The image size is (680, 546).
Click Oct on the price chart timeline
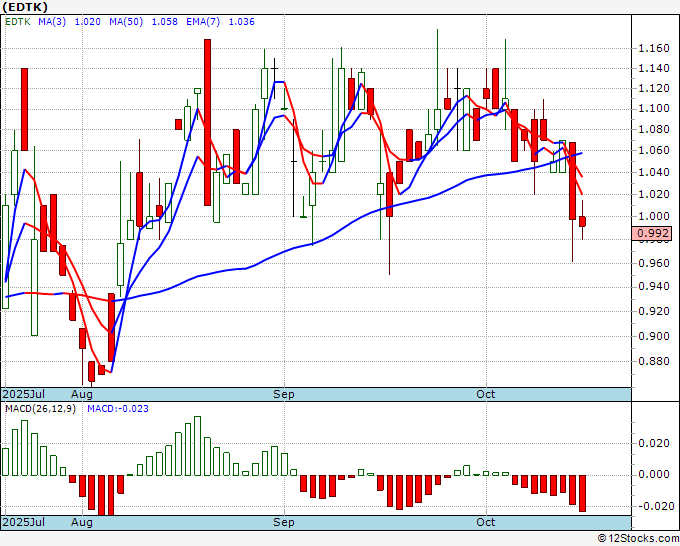(x=486, y=394)
